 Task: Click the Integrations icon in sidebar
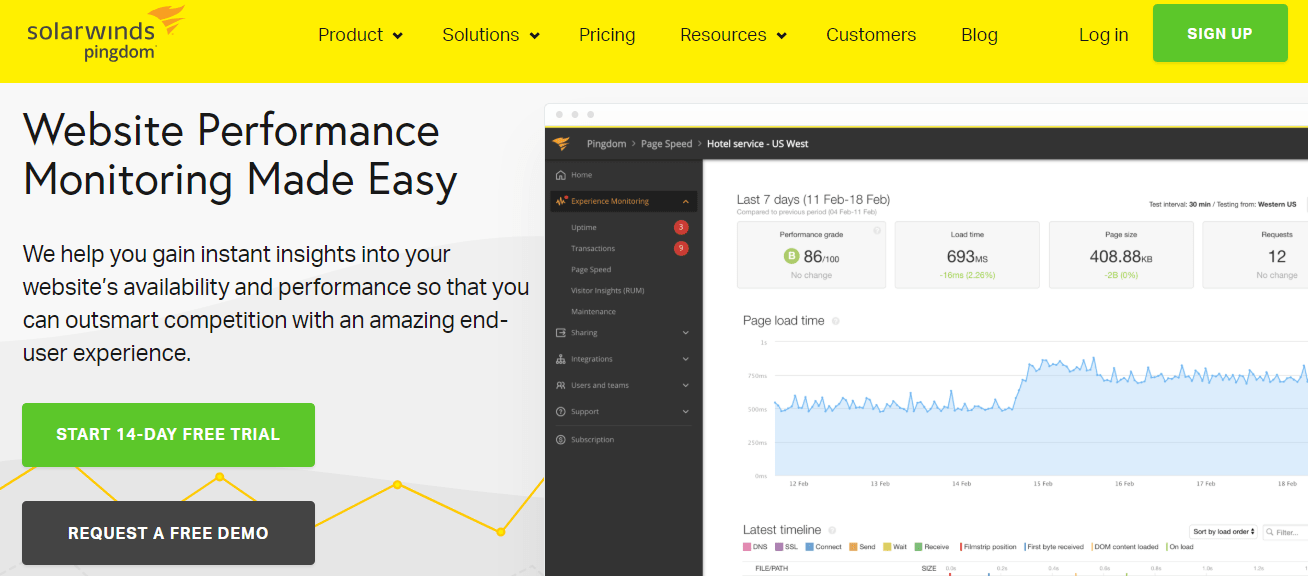(x=561, y=359)
